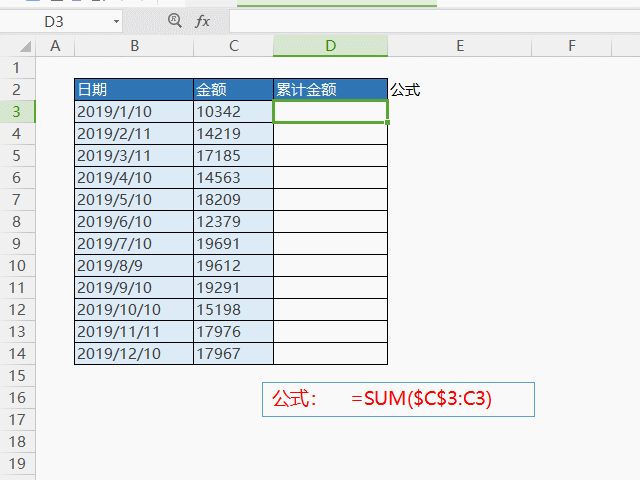Image resolution: width=640 pixels, height=480 pixels.
Task: Click amount cell 14219
Action: pyautogui.click(x=233, y=133)
